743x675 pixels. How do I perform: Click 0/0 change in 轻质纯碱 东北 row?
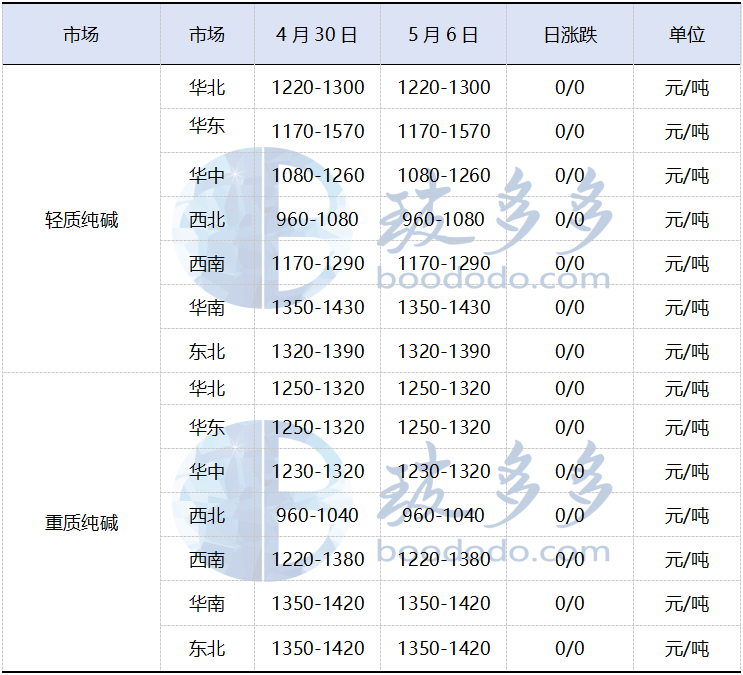click(x=570, y=352)
